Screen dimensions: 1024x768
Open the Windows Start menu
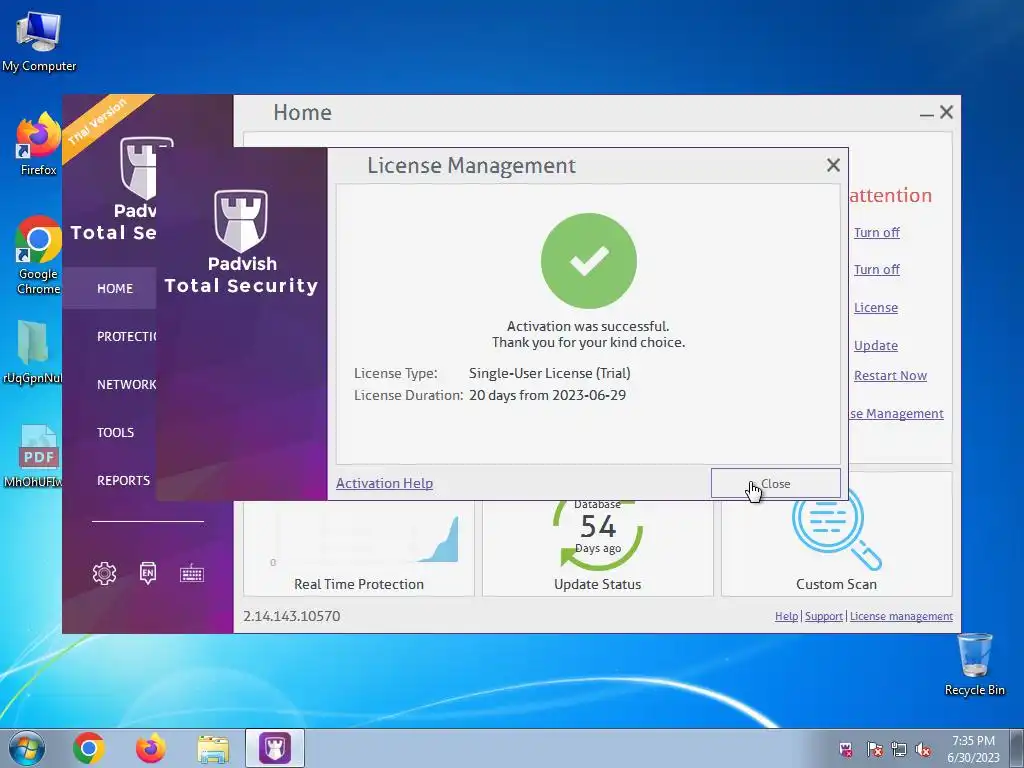(x=27, y=748)
